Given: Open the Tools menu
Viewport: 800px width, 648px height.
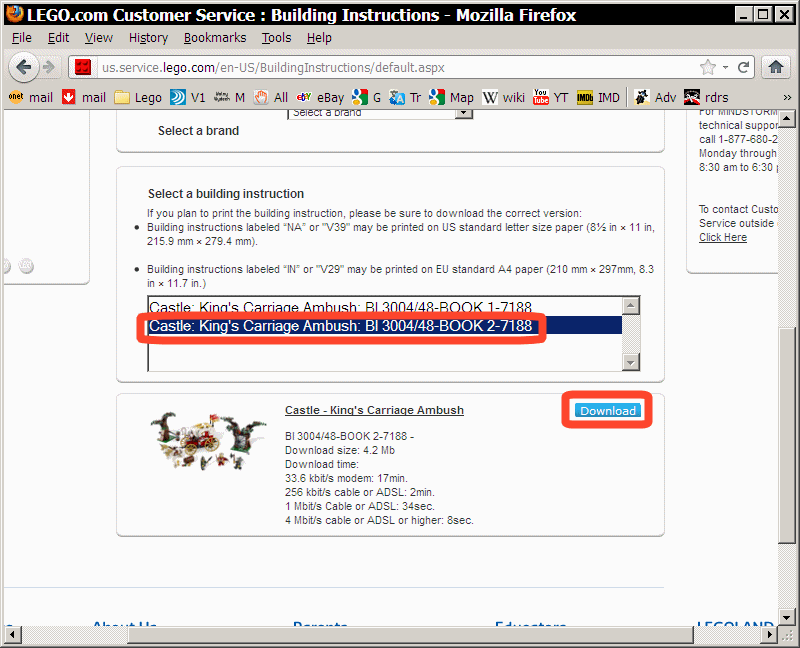Looking at the screenshot, I should 276,38.
